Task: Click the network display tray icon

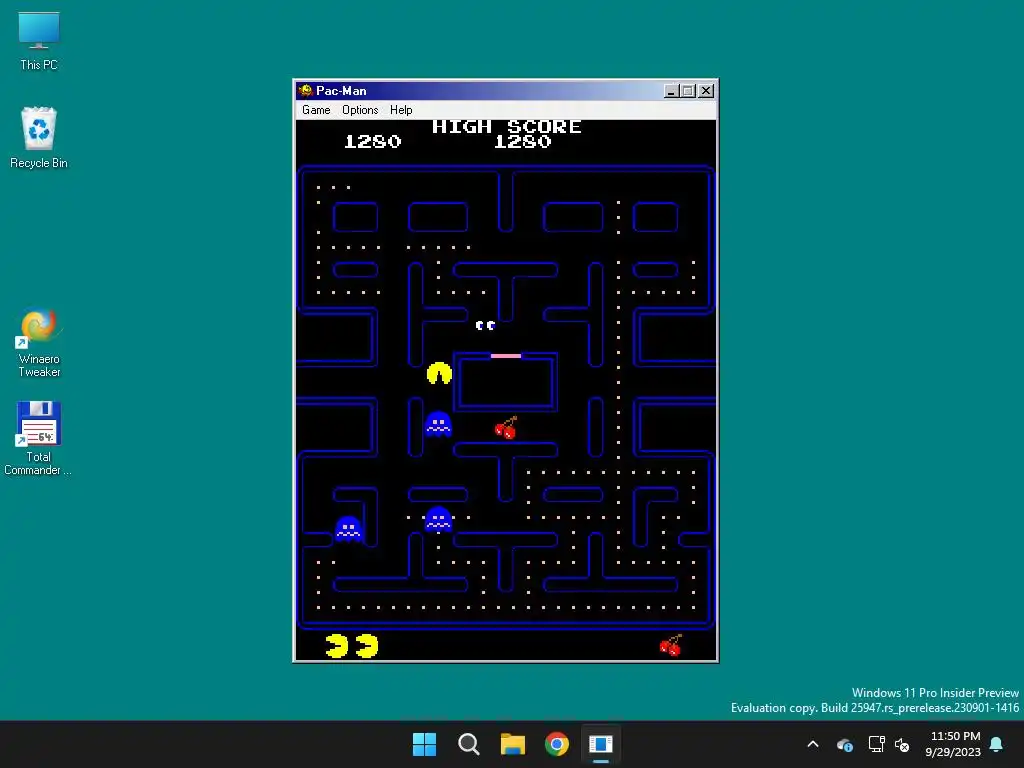Action: [x=876, y=744]
